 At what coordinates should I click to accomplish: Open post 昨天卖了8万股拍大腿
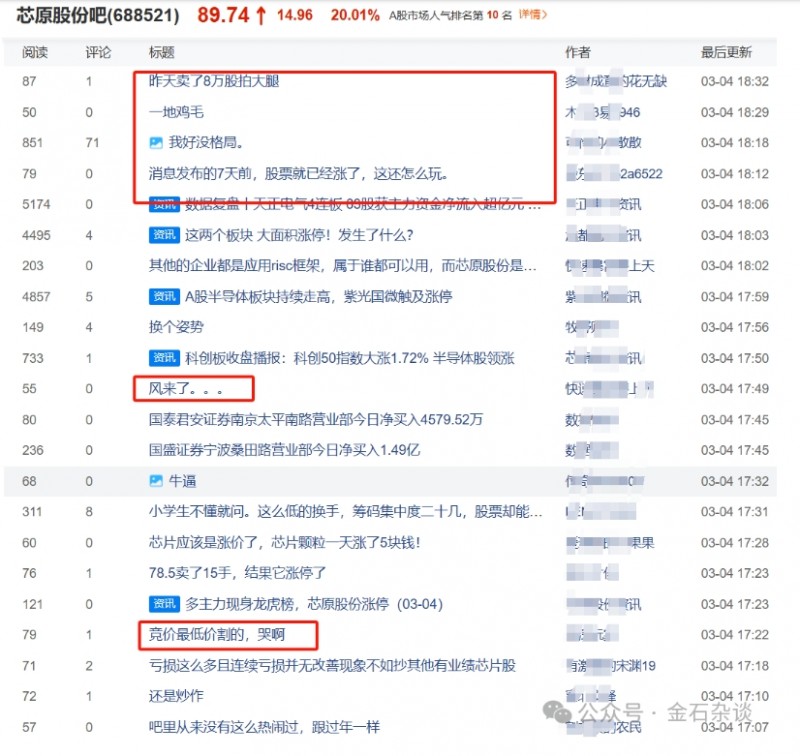coord(213,82)
